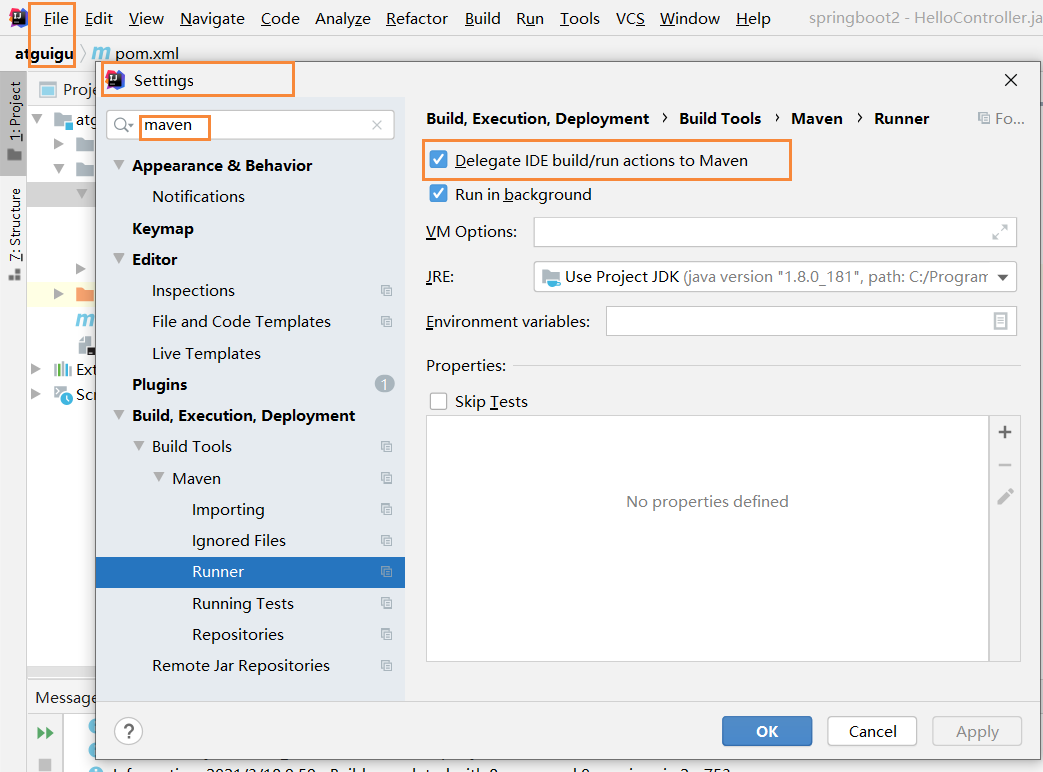Viewport: 1043px width, 772px height.
Task: Click project-level icon next to Maven
Action: click(386, 478)
